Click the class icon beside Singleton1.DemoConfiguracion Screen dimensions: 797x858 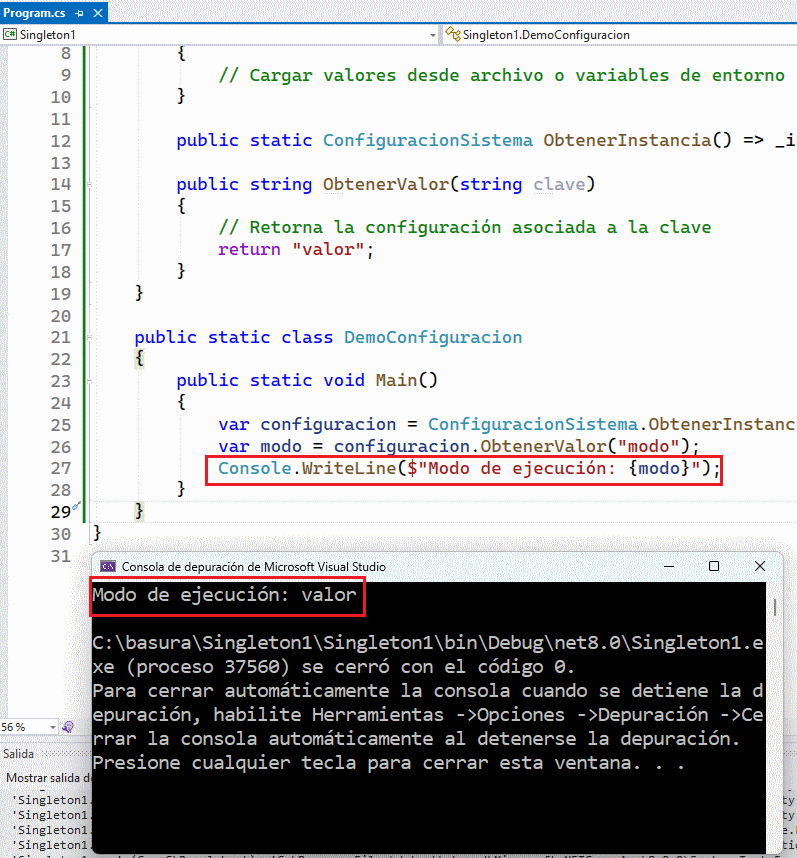tap(453, 35)
